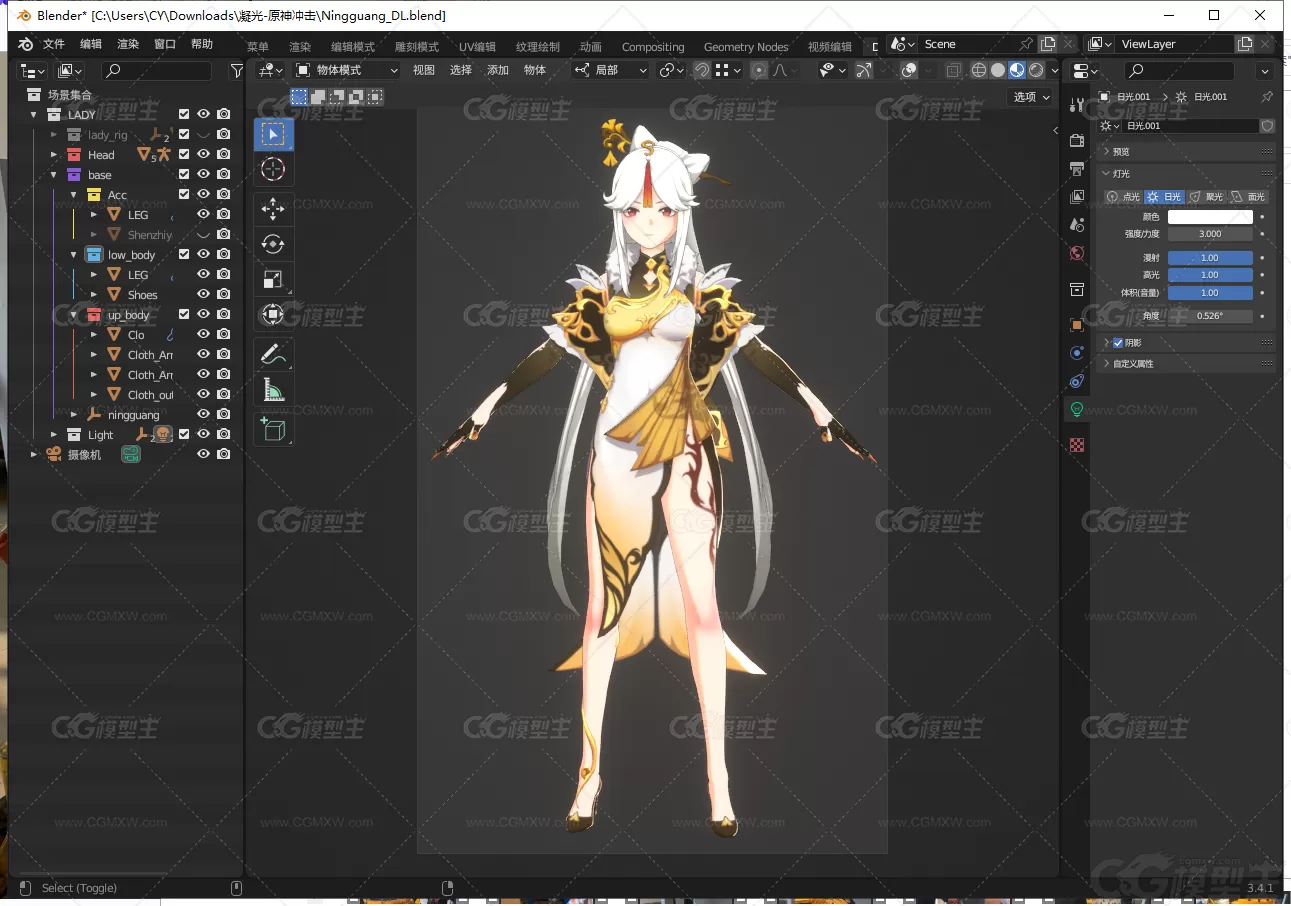Pin the properties editor context

pos(1267,97)
